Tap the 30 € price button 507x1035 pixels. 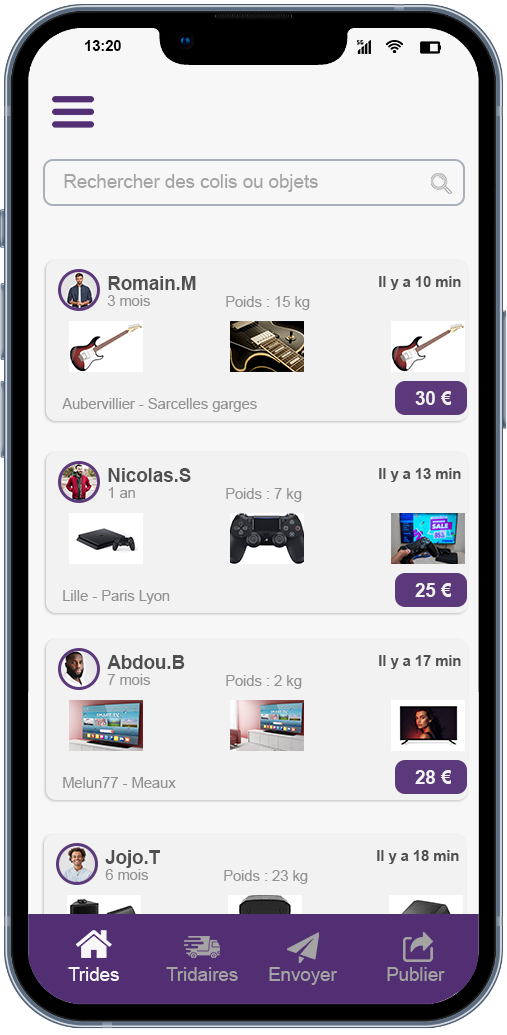(x=431, y=398)
